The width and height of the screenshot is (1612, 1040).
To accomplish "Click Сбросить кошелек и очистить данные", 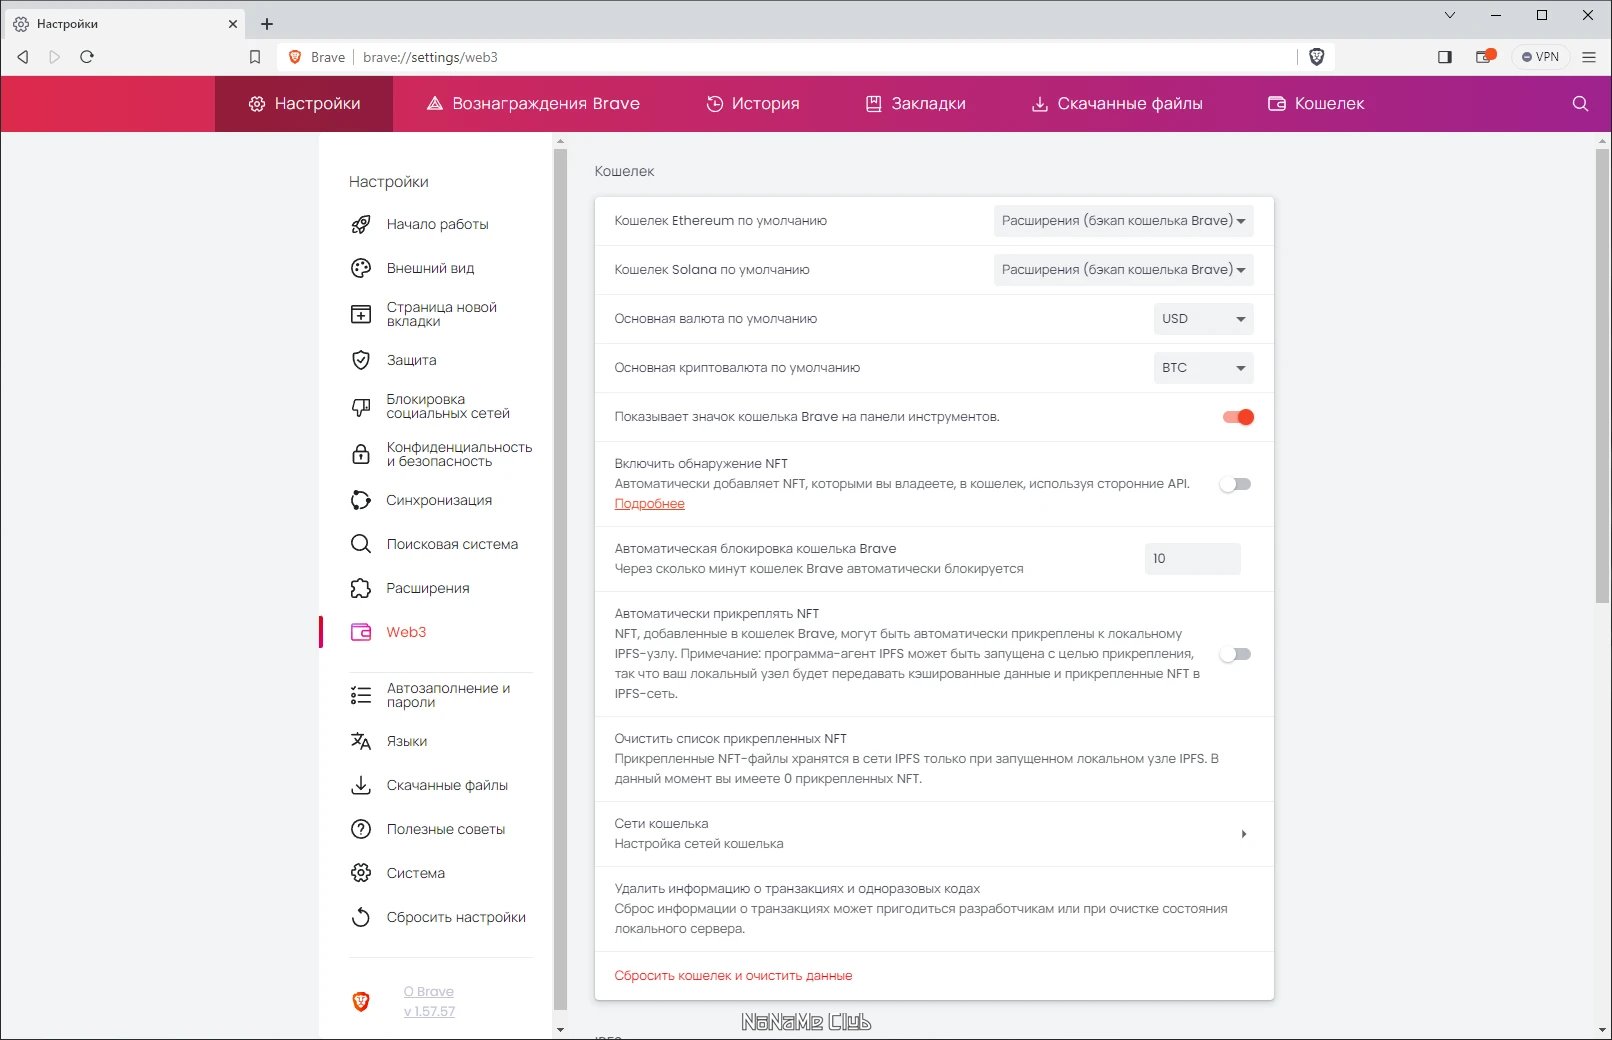I will [x=733, y=976].
